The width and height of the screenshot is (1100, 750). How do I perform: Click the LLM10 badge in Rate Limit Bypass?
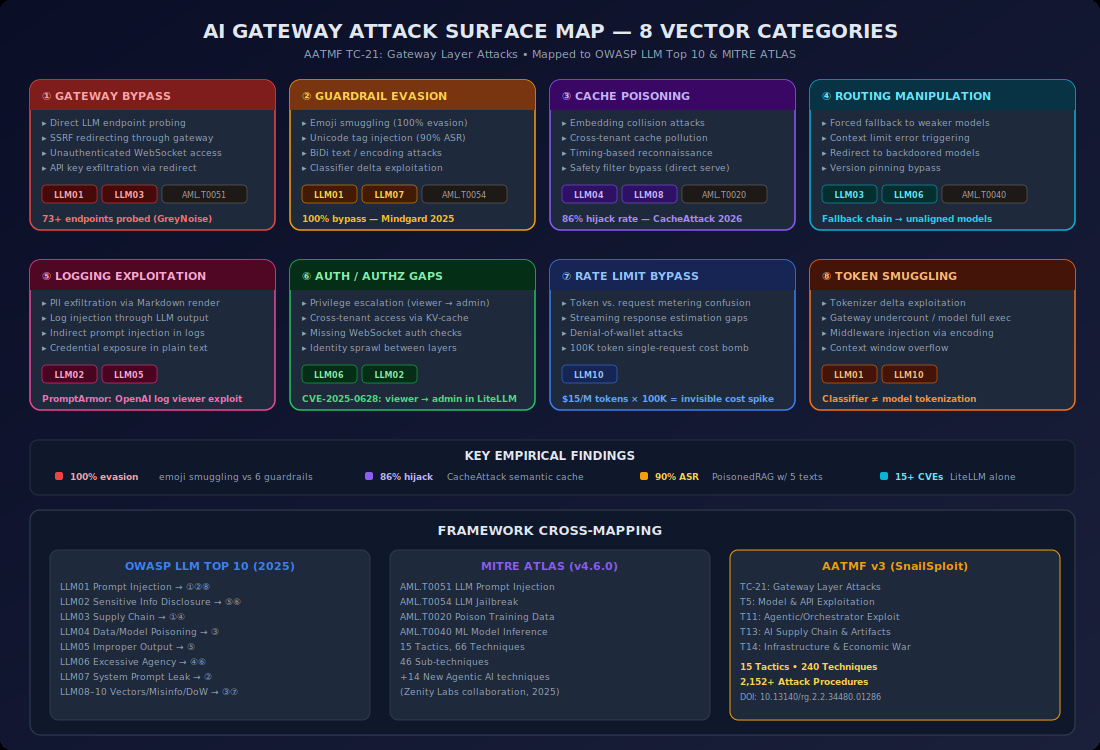pyautogui.click(x=587, y=374)
